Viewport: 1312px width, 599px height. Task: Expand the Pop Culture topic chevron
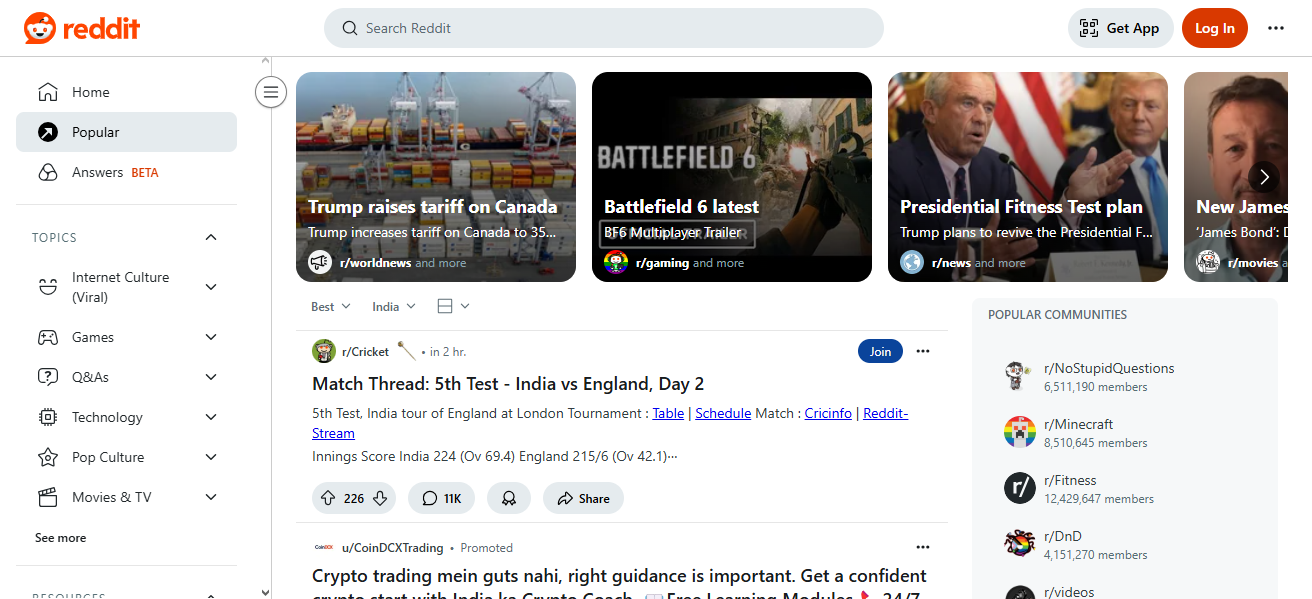click(x=211, y=457)
